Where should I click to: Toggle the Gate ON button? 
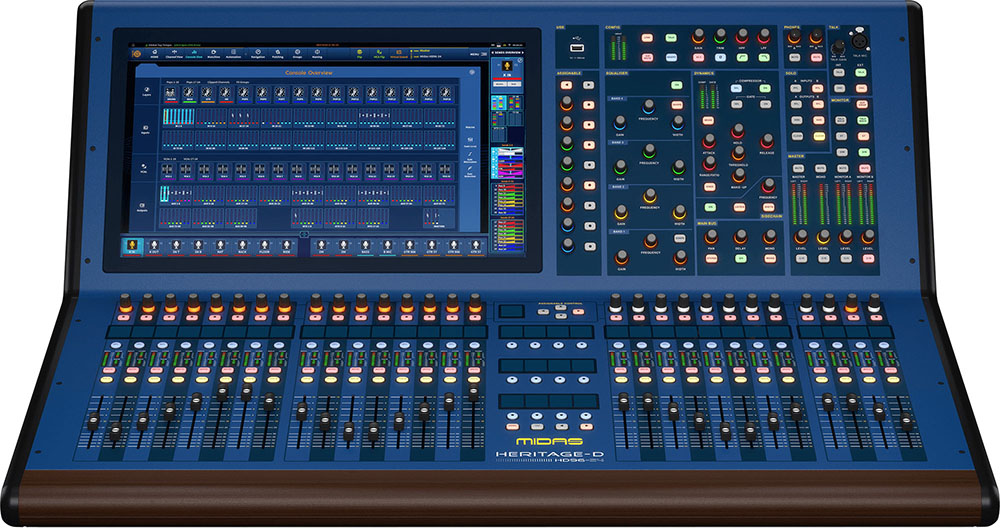click(765, 104)
